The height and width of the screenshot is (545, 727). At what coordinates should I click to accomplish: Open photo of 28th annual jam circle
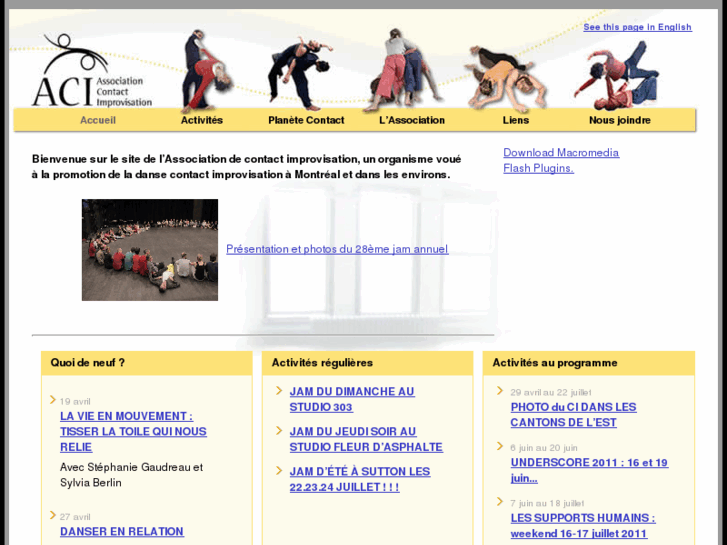pos(150,250)
